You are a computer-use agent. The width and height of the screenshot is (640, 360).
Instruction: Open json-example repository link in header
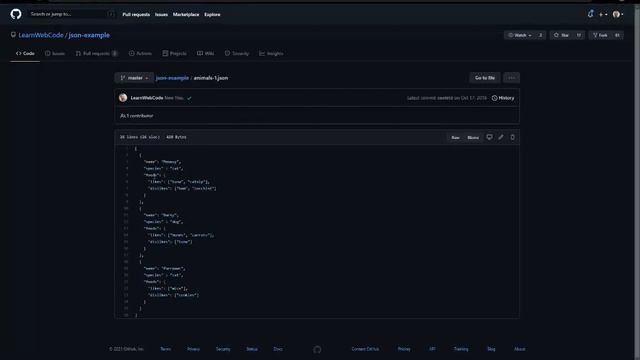(x=89, y=35)
